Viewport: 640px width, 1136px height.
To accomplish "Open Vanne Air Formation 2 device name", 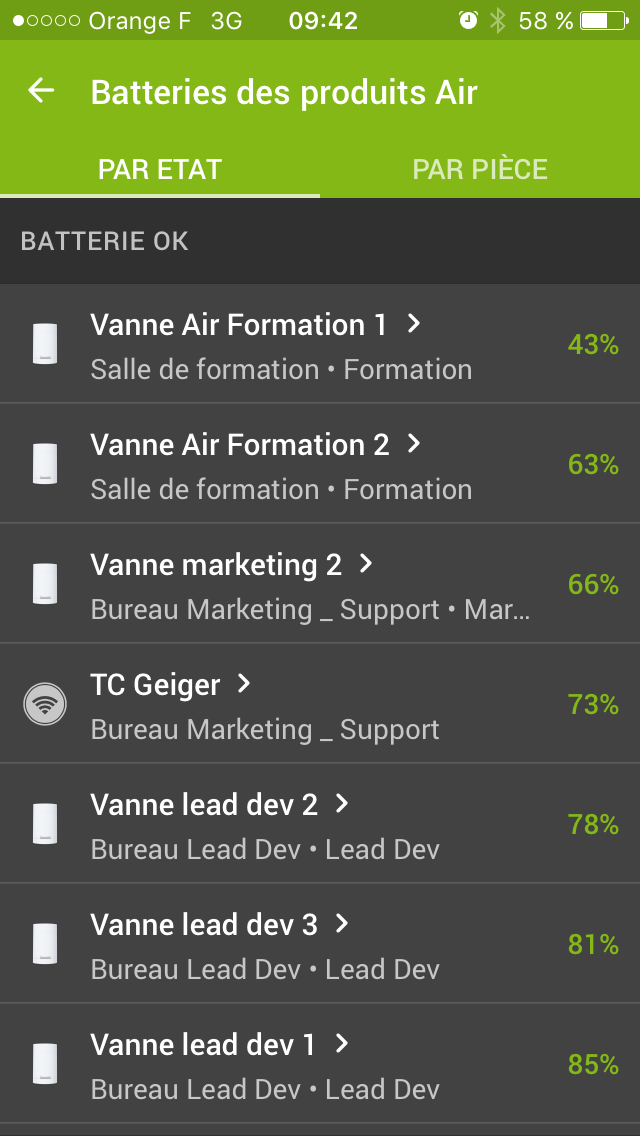I will pyautogui.click(x=240, y=445).
